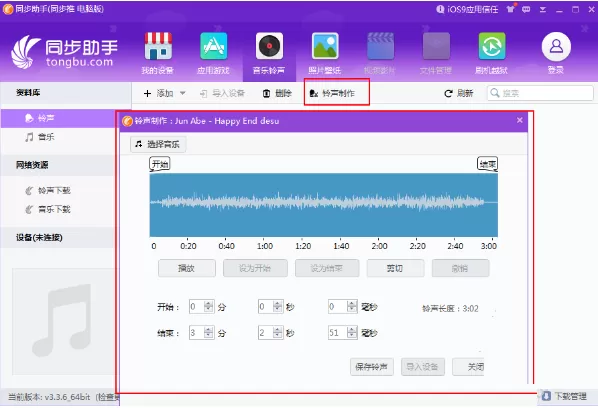This screenshot has height=408, width=598.
Task: Click the waveform at 1:20
Action: (x=303, y=205)
